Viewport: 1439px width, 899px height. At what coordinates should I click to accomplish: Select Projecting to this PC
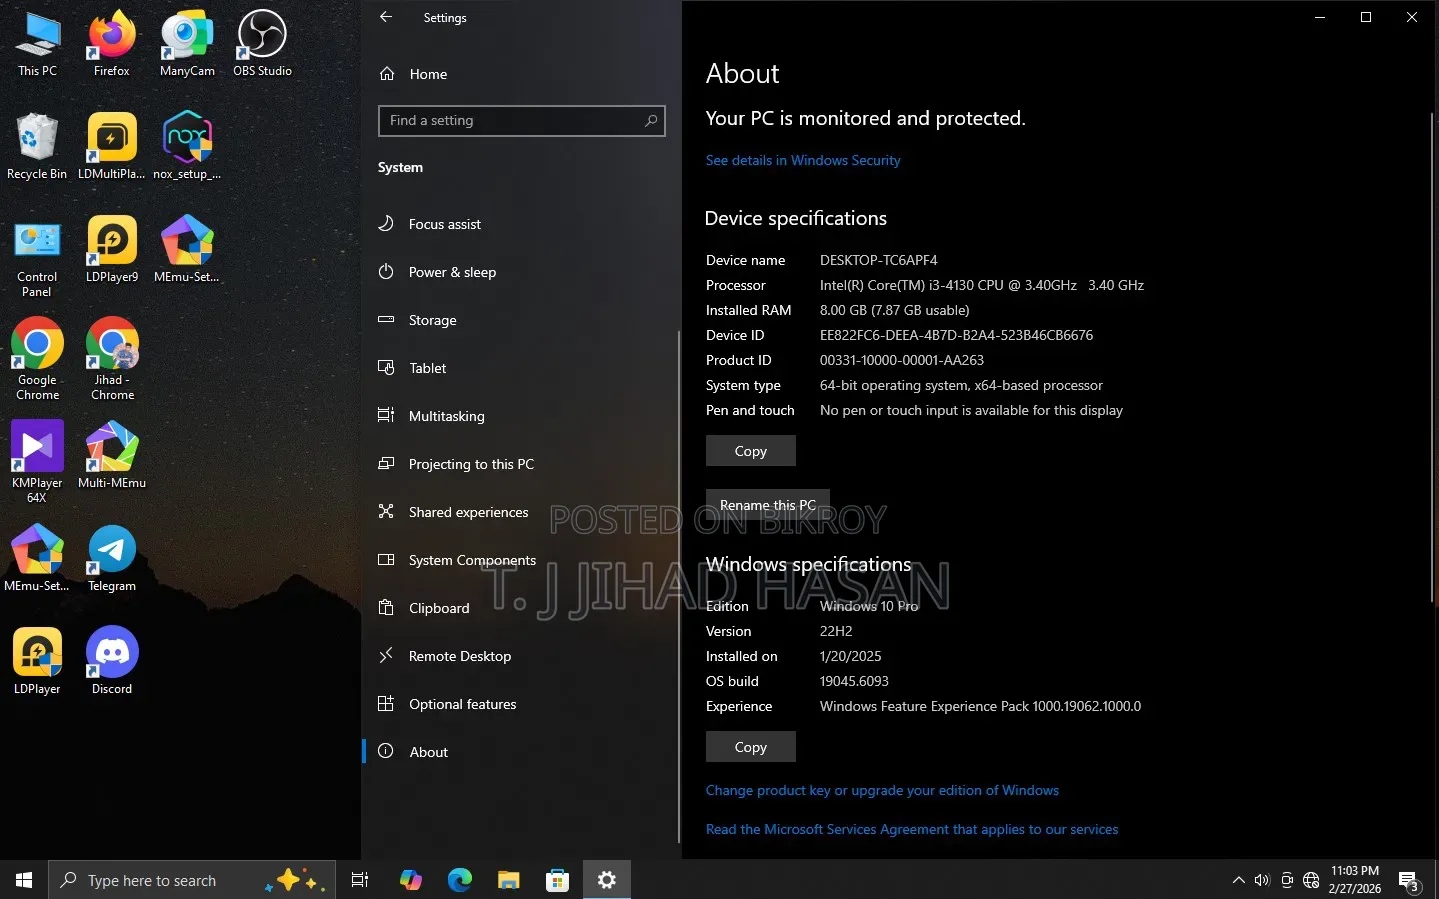[471, 464]
